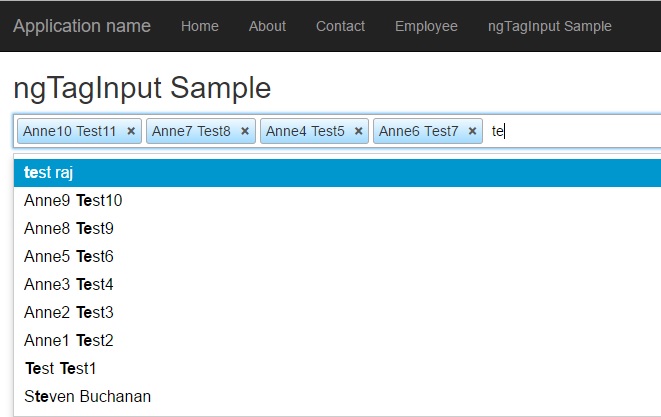The height and width of the screenshot is (417, 661).
Task: Choose Anne9 Test10 from suggestions
Action: [x=73, y=201]
